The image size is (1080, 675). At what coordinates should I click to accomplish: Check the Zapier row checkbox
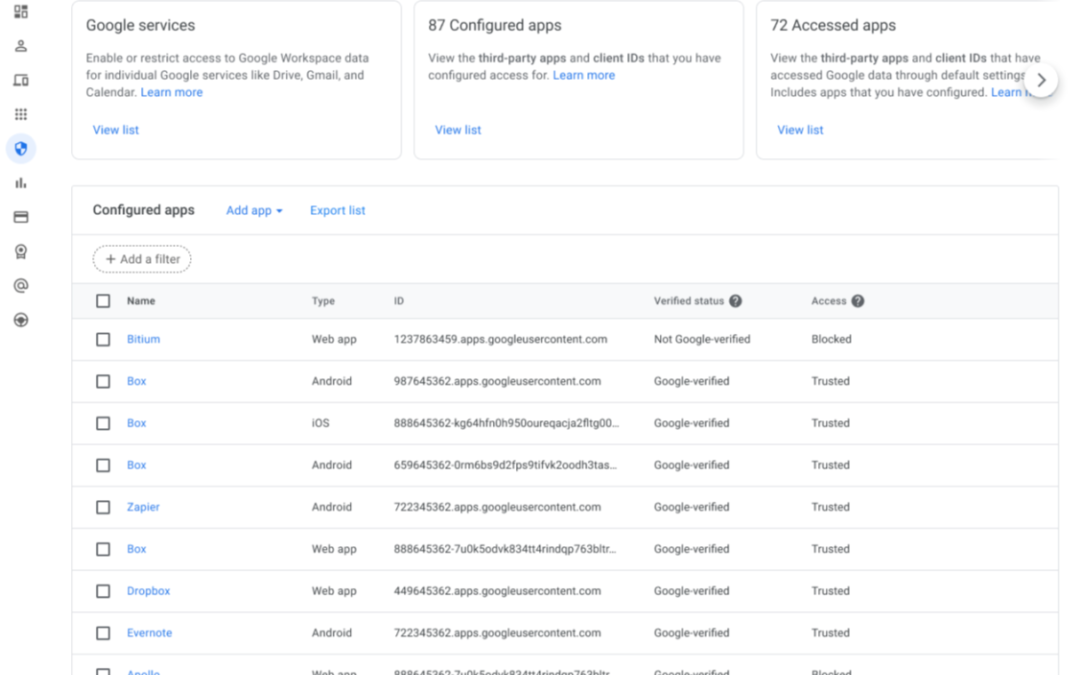103,508
